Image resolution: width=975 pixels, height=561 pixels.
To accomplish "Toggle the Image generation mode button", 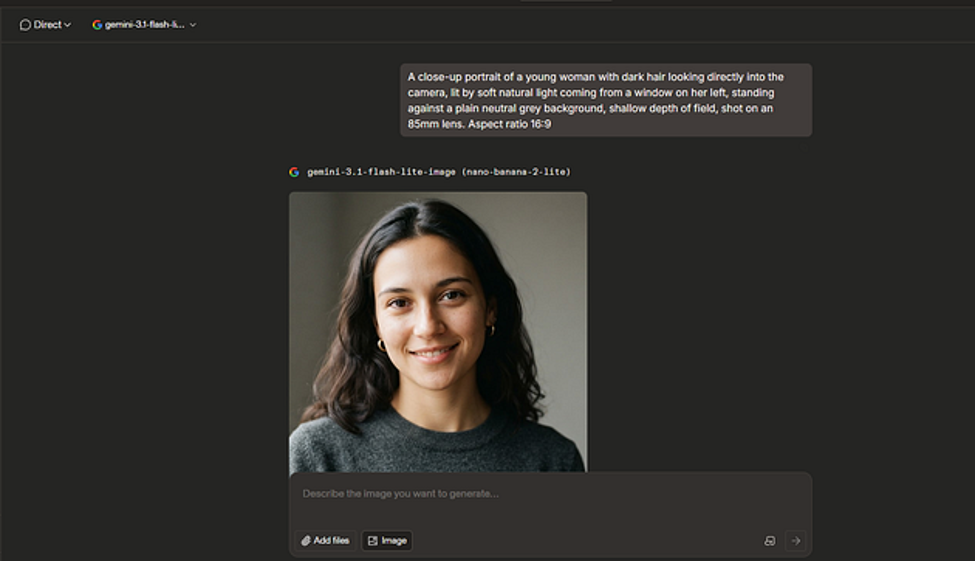I will tap(387, 540).
